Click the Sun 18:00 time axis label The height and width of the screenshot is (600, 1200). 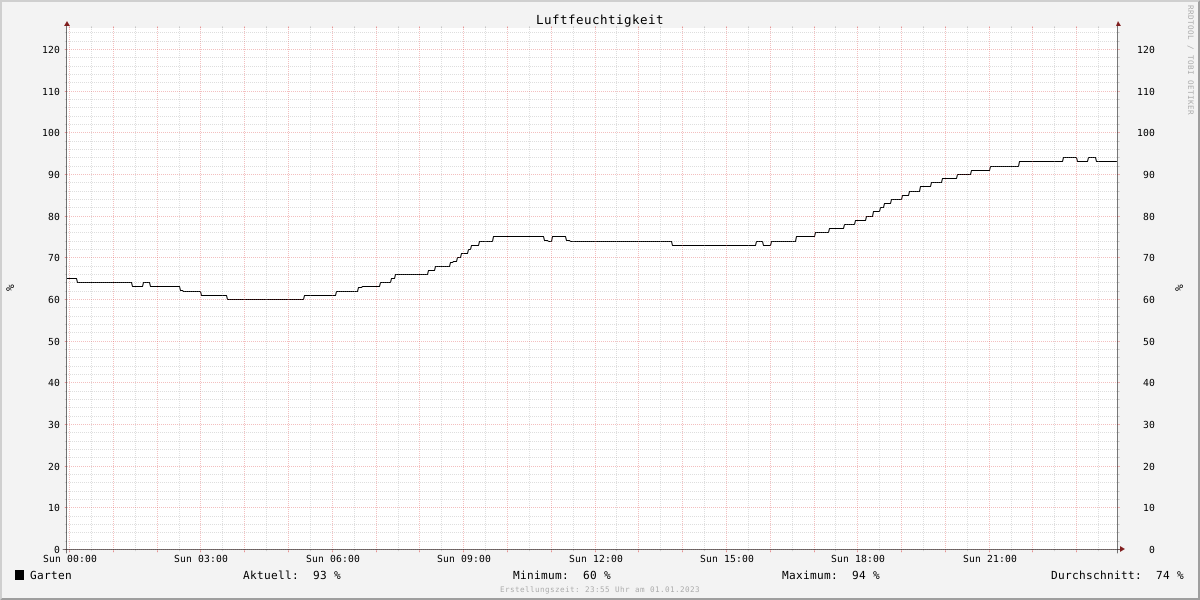pyautogui.click(x=858, y=559)
